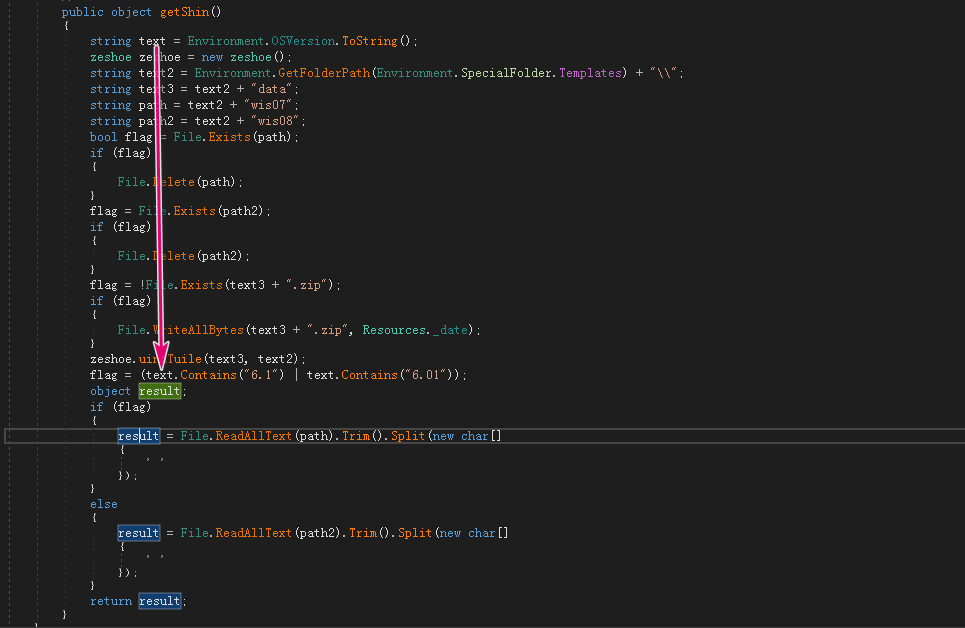Viewport: 965px width, 628px height.
Task: Click path argument of File.Delete(path)
Action: coord(217,182)
